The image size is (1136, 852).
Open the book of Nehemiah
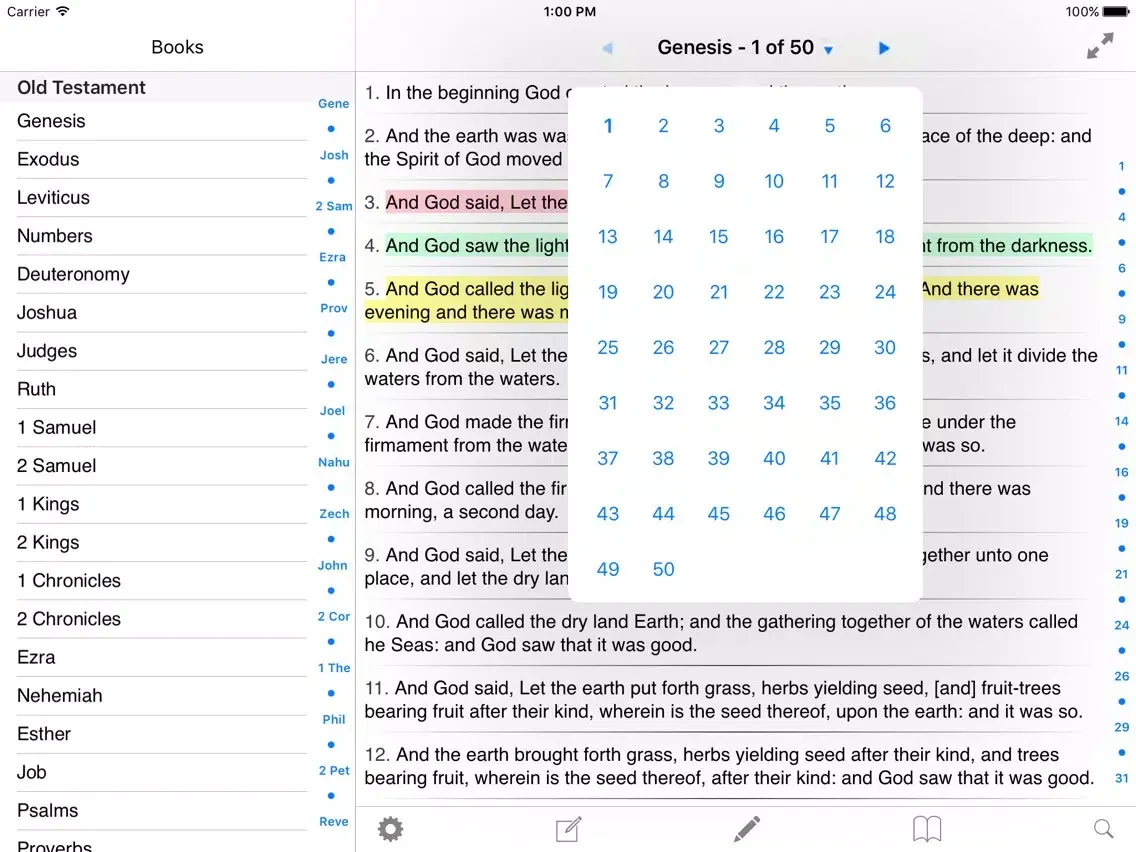(x=162, y=696)
